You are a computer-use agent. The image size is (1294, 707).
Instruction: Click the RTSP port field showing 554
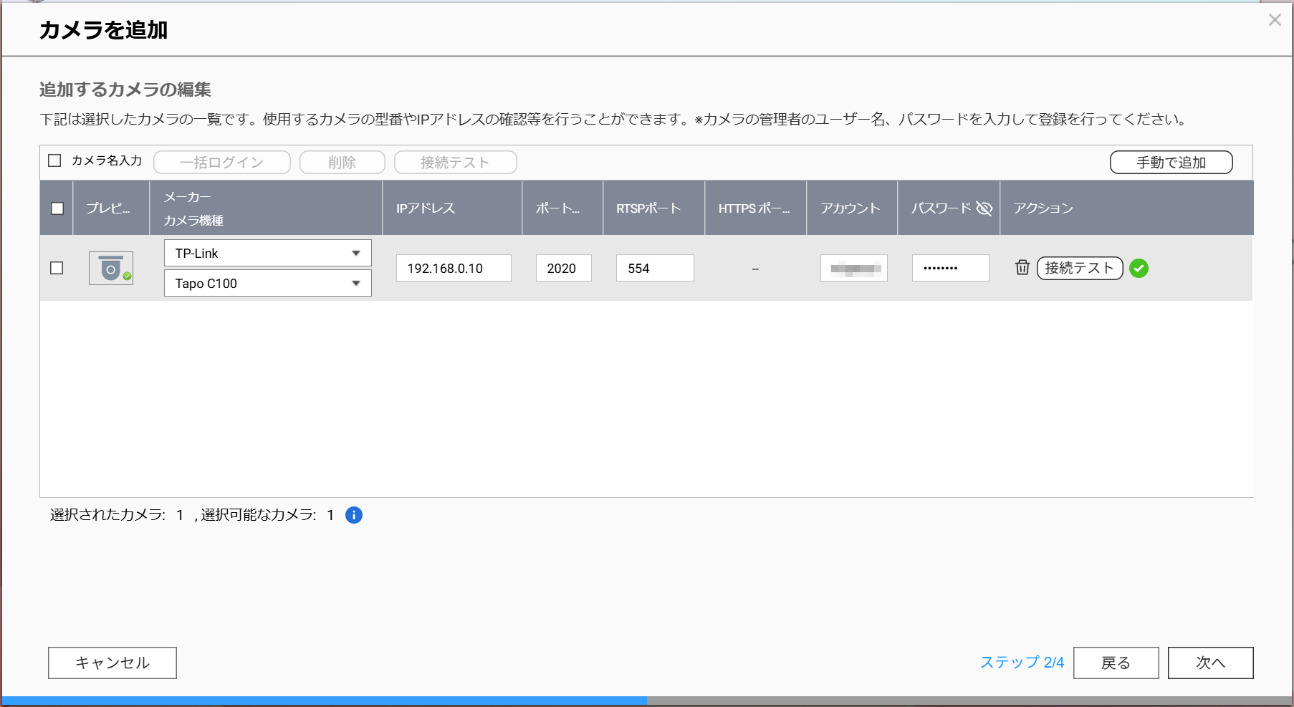tap(654, 268)
